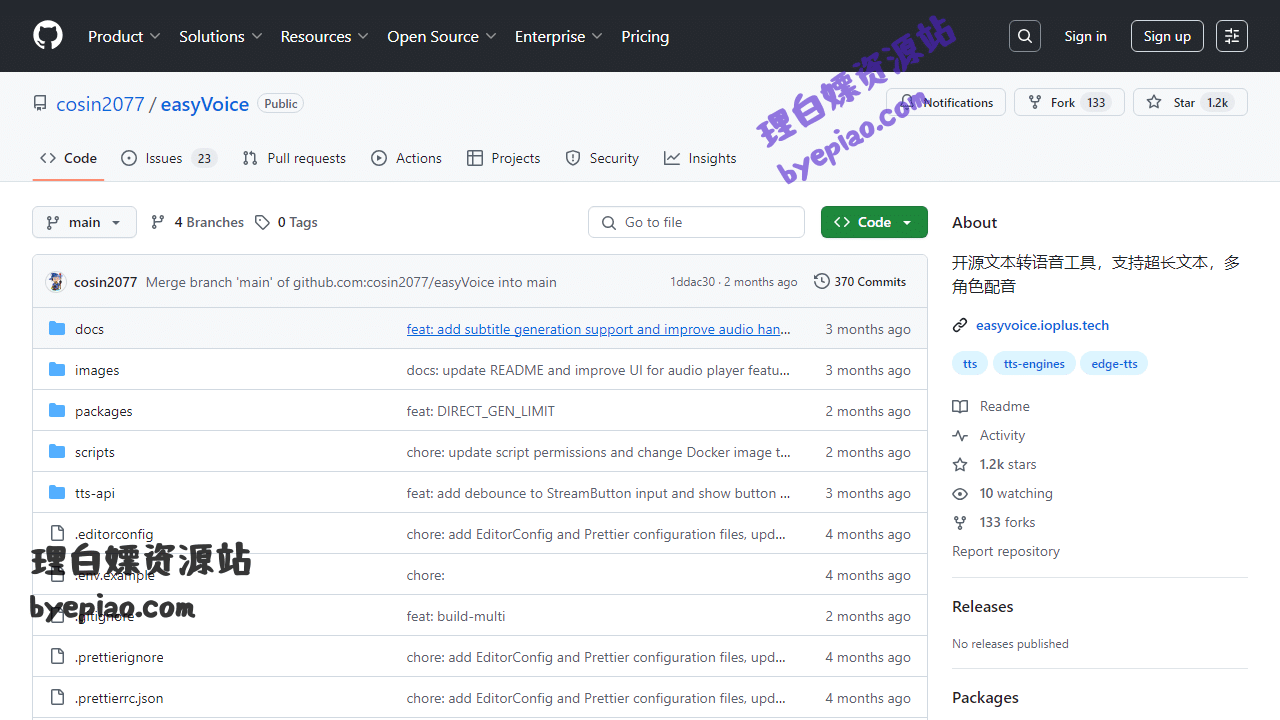Click the GitHub logo icon
The image size is (1280, 720).
pyautogui.click(x=48, y=36)
